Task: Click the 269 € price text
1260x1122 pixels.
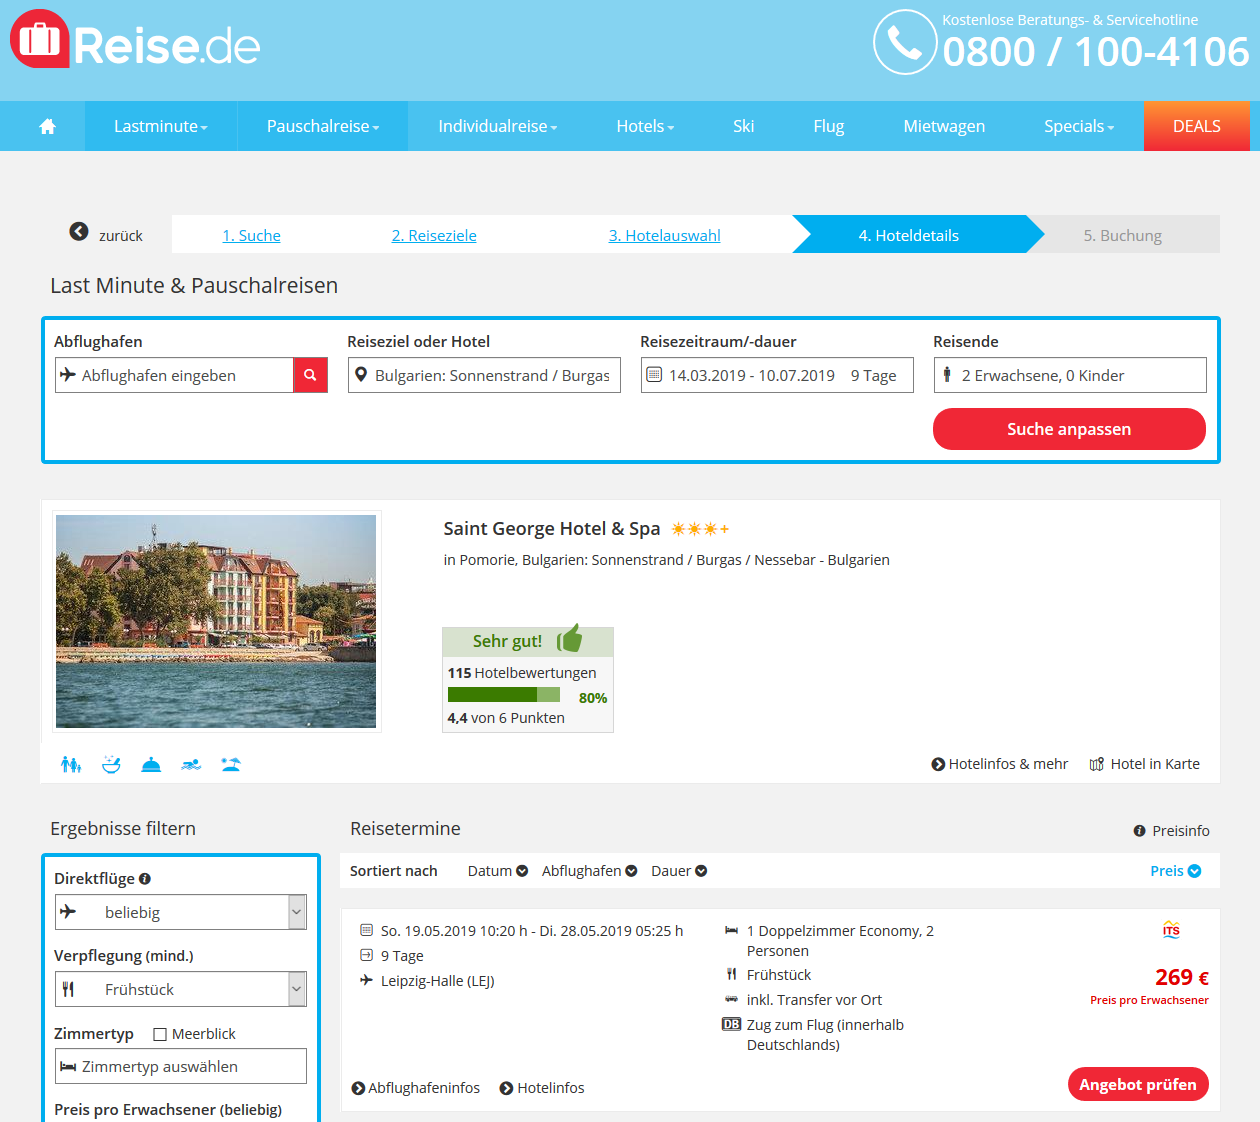Action: [1182, 977]
